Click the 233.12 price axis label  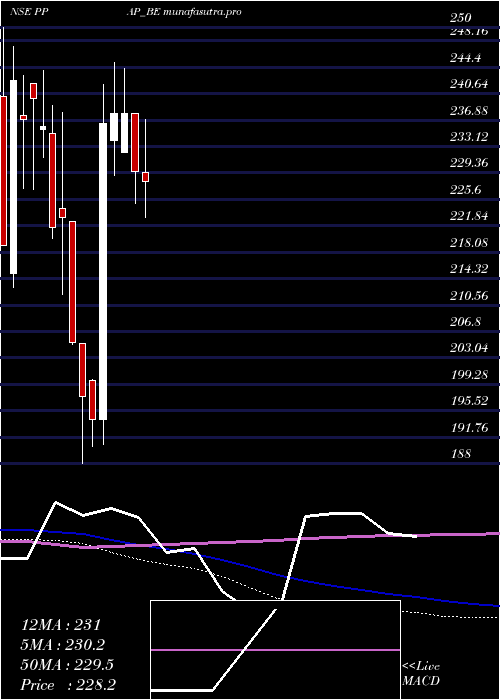469,137
